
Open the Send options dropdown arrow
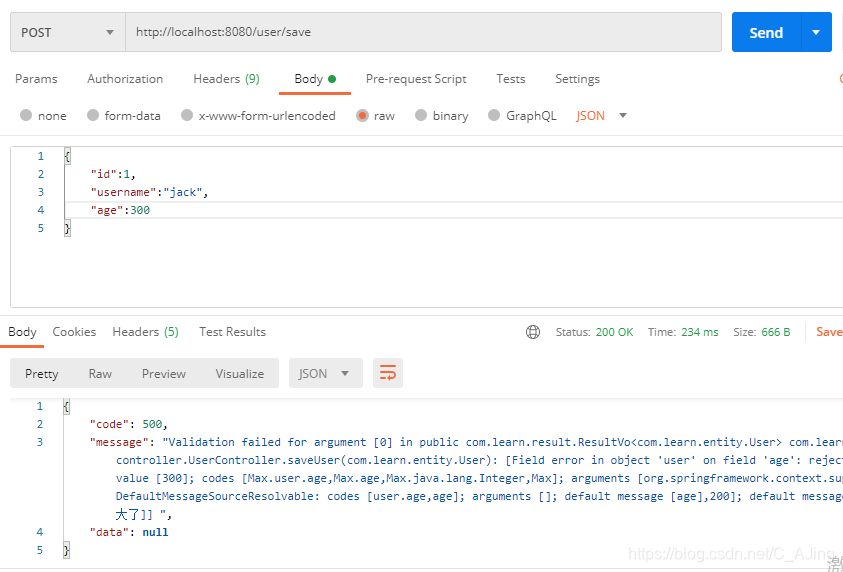[x=816, y=32]
